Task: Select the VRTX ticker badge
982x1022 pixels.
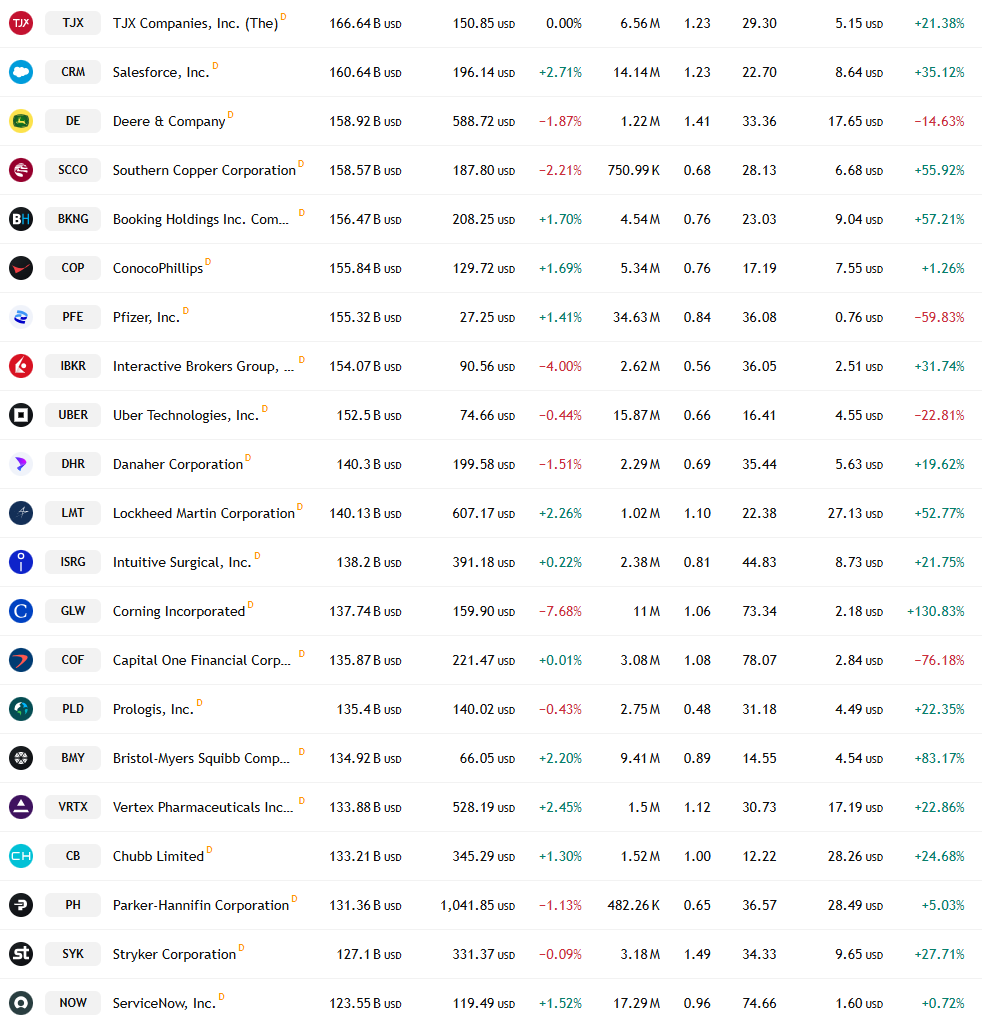Action: coord(73,807)
